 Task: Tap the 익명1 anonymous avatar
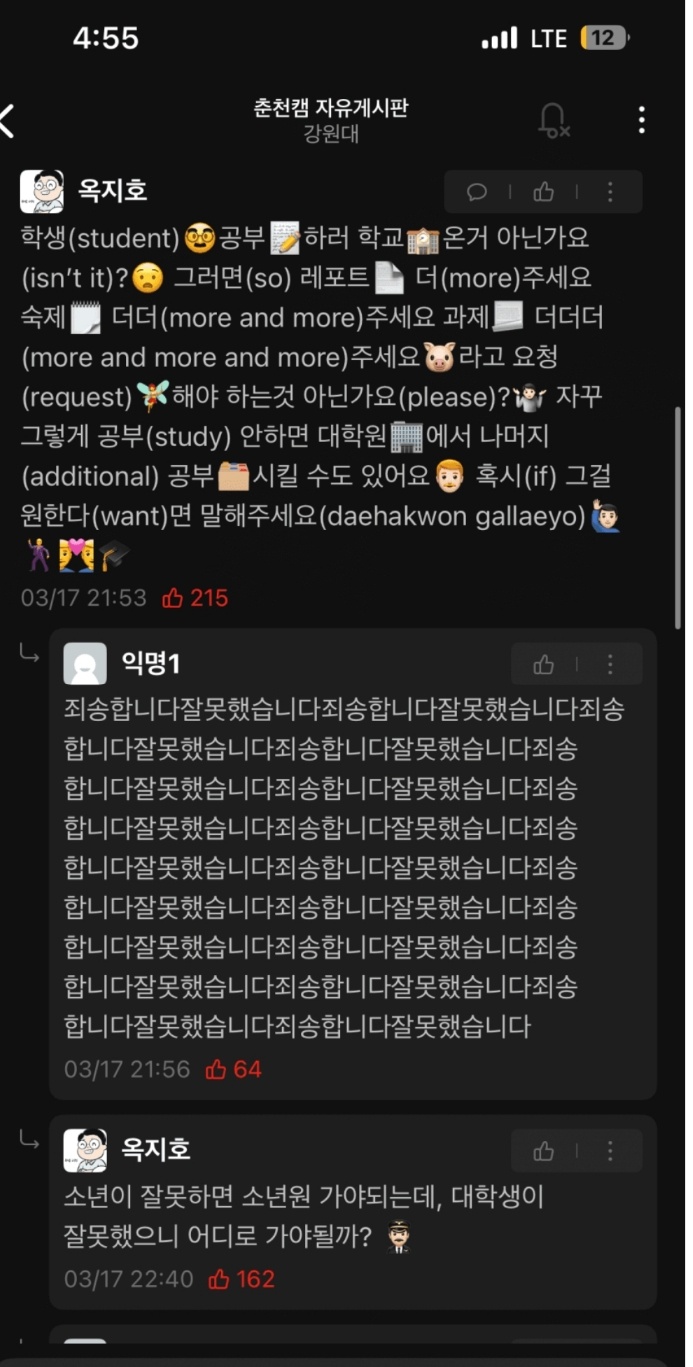tap(85, 664)
